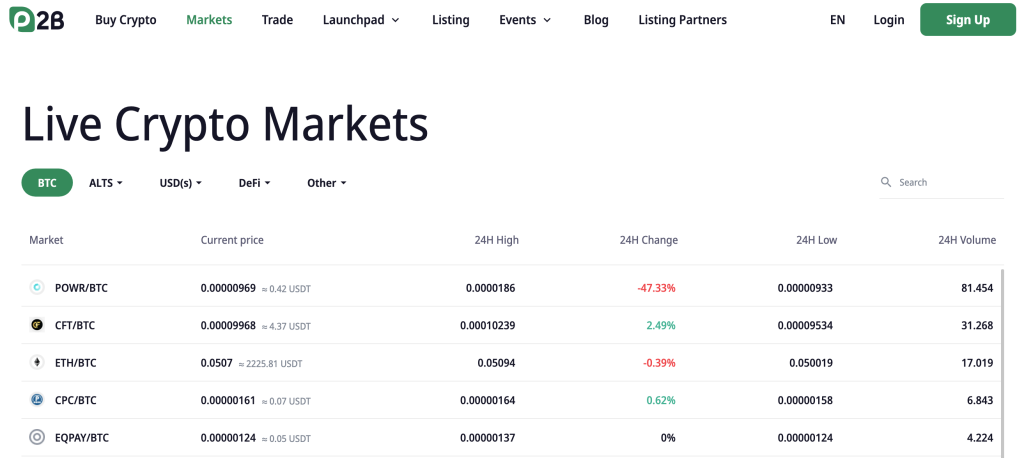Screen dimensions: 1024x458
Task: Open the Events dropdown menu
Action: 525,20
